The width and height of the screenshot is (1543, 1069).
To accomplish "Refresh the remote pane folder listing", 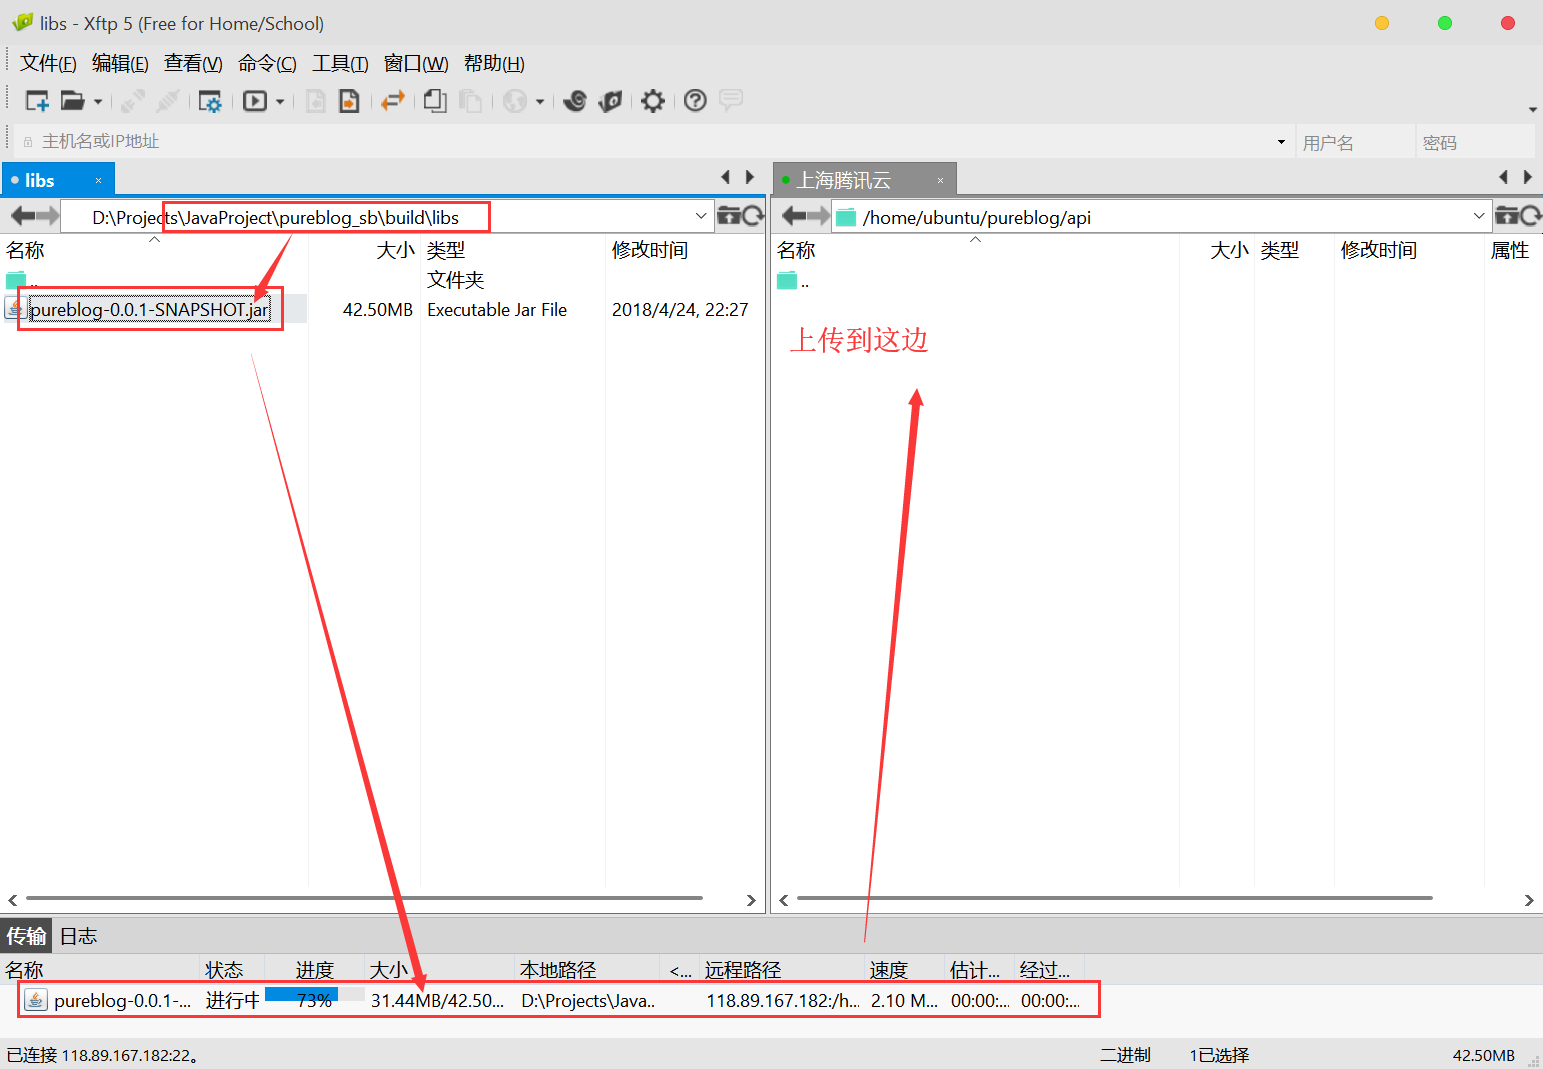I will coord(1530,216).
